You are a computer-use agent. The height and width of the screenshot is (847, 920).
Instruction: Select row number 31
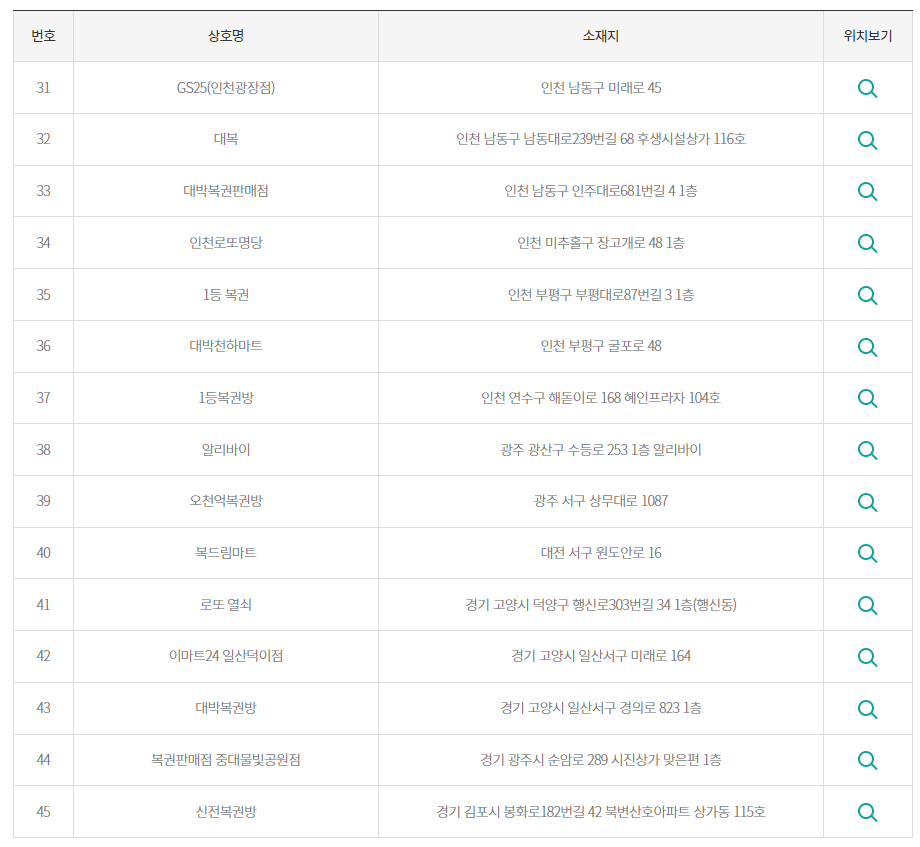43,88
